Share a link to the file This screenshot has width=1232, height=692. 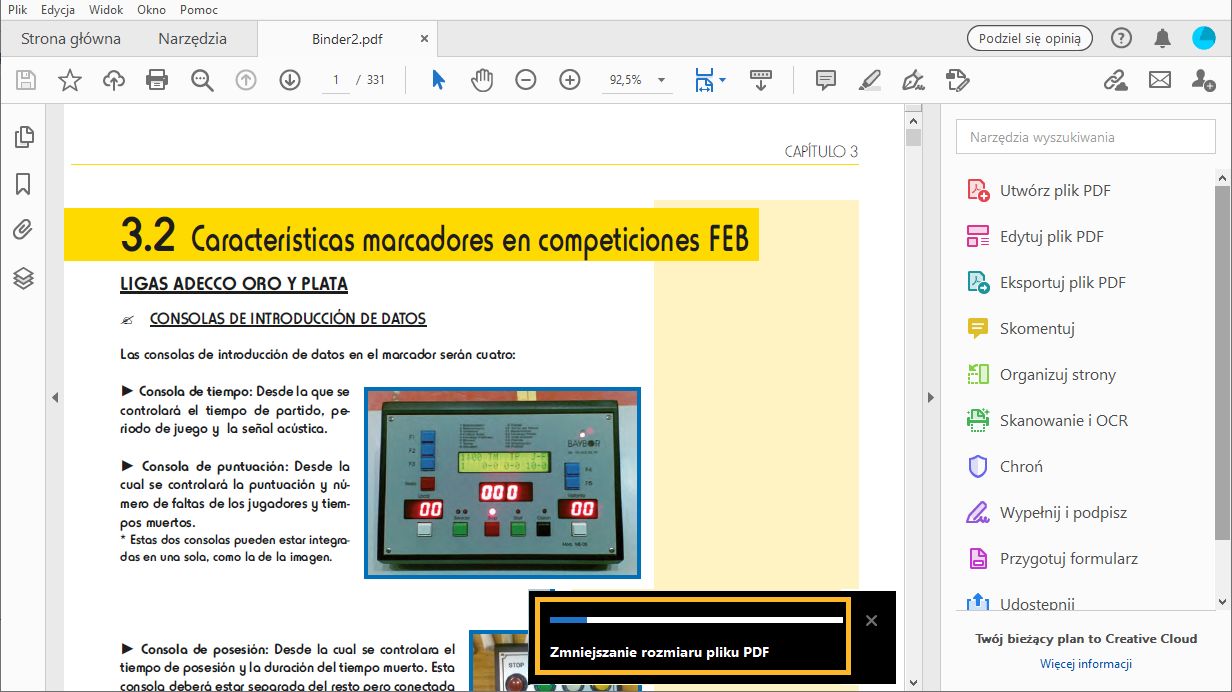pyautogui.click(x=1115, y=80)
